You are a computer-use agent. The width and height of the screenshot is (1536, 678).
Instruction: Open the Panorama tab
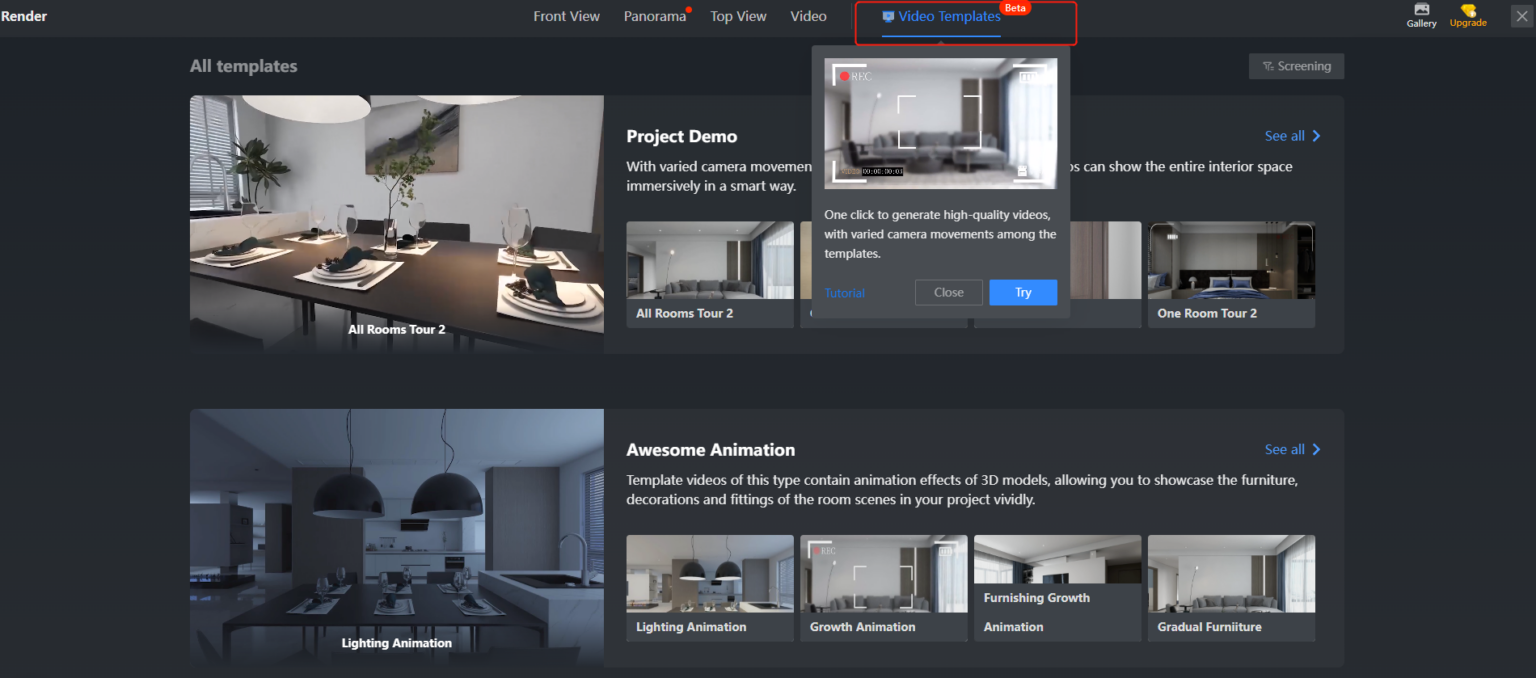pos(653,16)
